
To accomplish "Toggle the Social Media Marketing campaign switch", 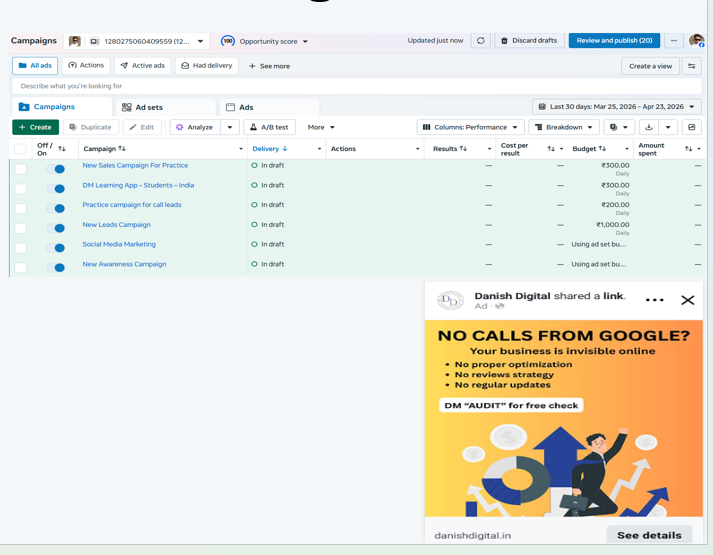I will point(56,248).
